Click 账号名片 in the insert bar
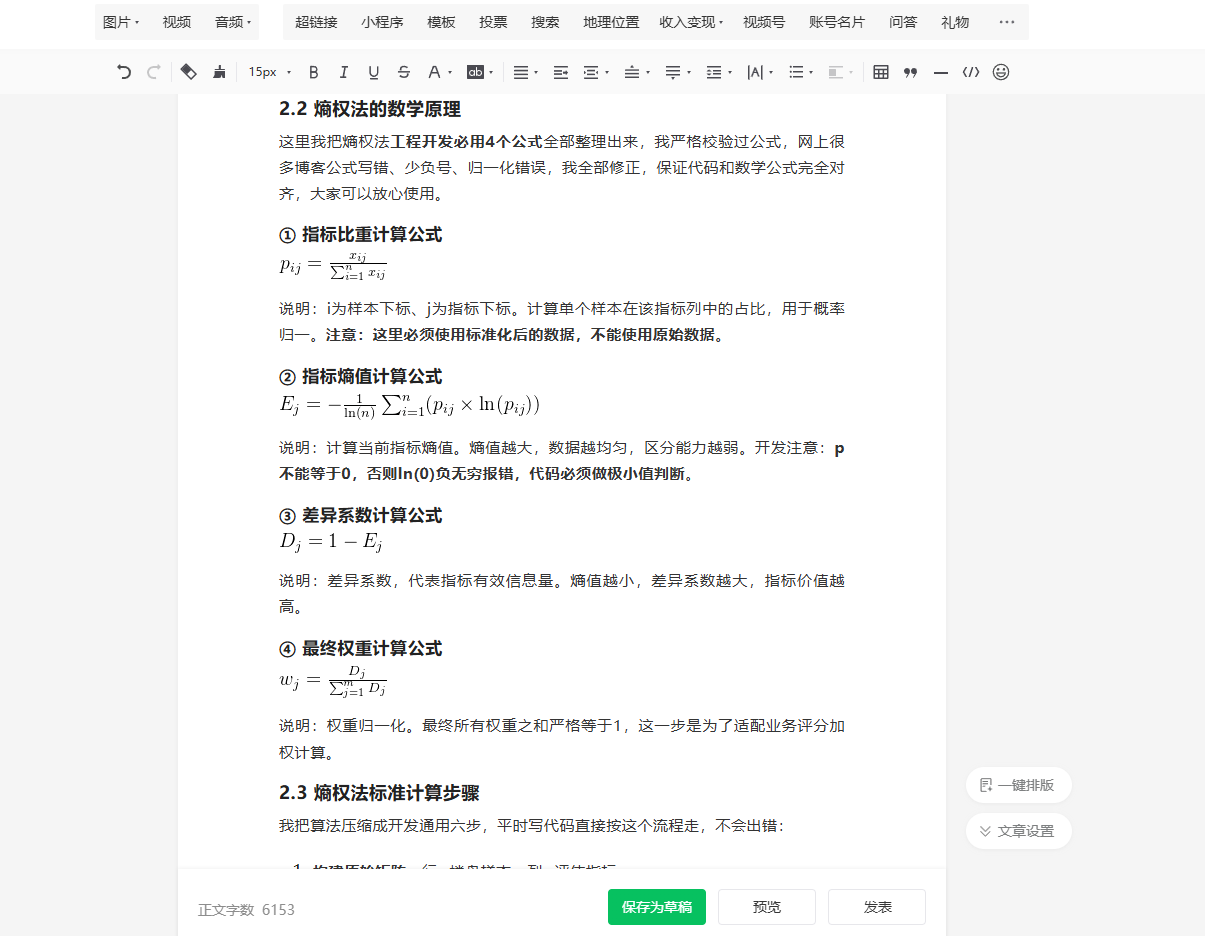This screenshot has width=1205, height=936. (x=837, y=22)
